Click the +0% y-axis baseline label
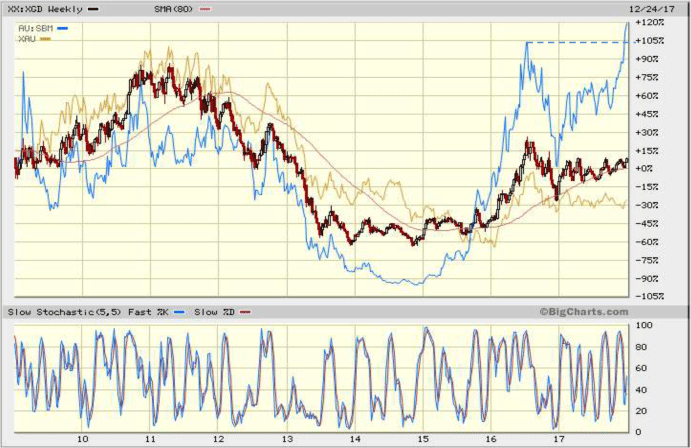 (646, 168)
